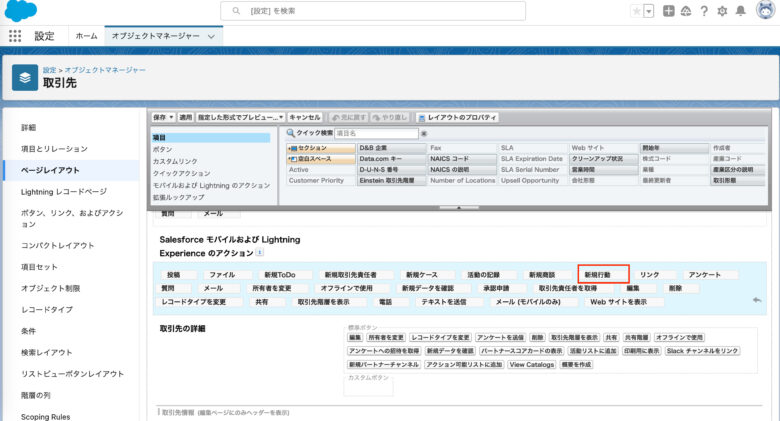Click the やり直し redo button
This screenshot has width=780, height=421.
(x=390, y=117)
